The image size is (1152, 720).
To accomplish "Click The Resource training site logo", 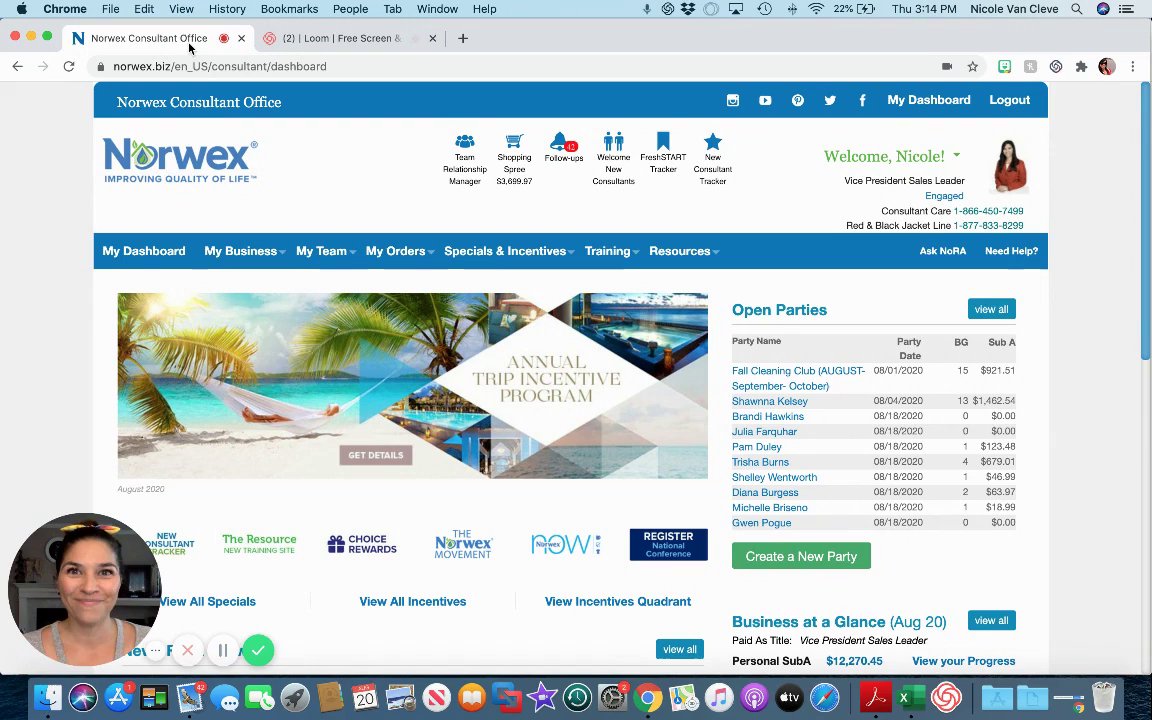I will tap(259, 544).
